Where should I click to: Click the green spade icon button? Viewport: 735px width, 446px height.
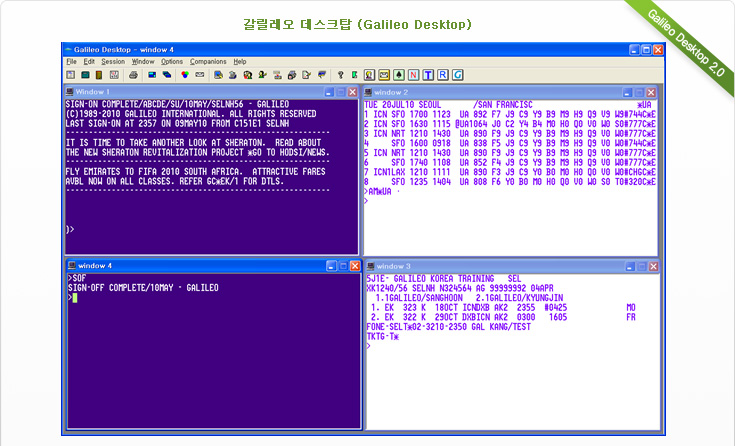tap(399, 75)
